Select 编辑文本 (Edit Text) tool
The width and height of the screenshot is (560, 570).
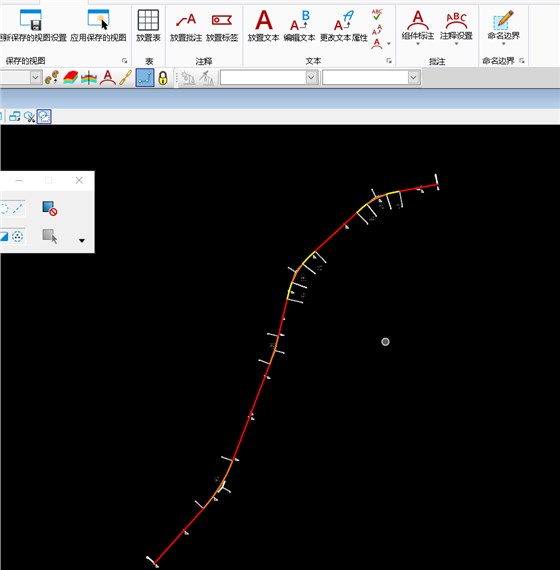[299, 20]
